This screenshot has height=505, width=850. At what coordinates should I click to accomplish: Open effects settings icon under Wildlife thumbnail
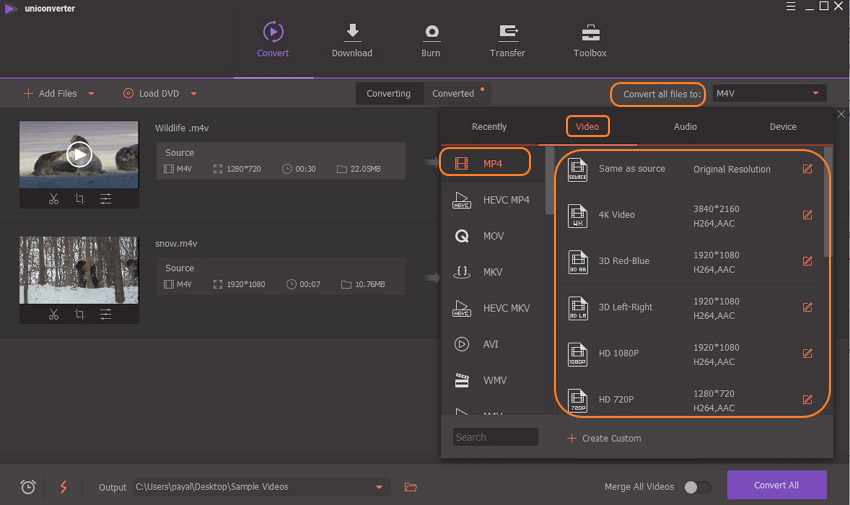(x=106, y=199)
